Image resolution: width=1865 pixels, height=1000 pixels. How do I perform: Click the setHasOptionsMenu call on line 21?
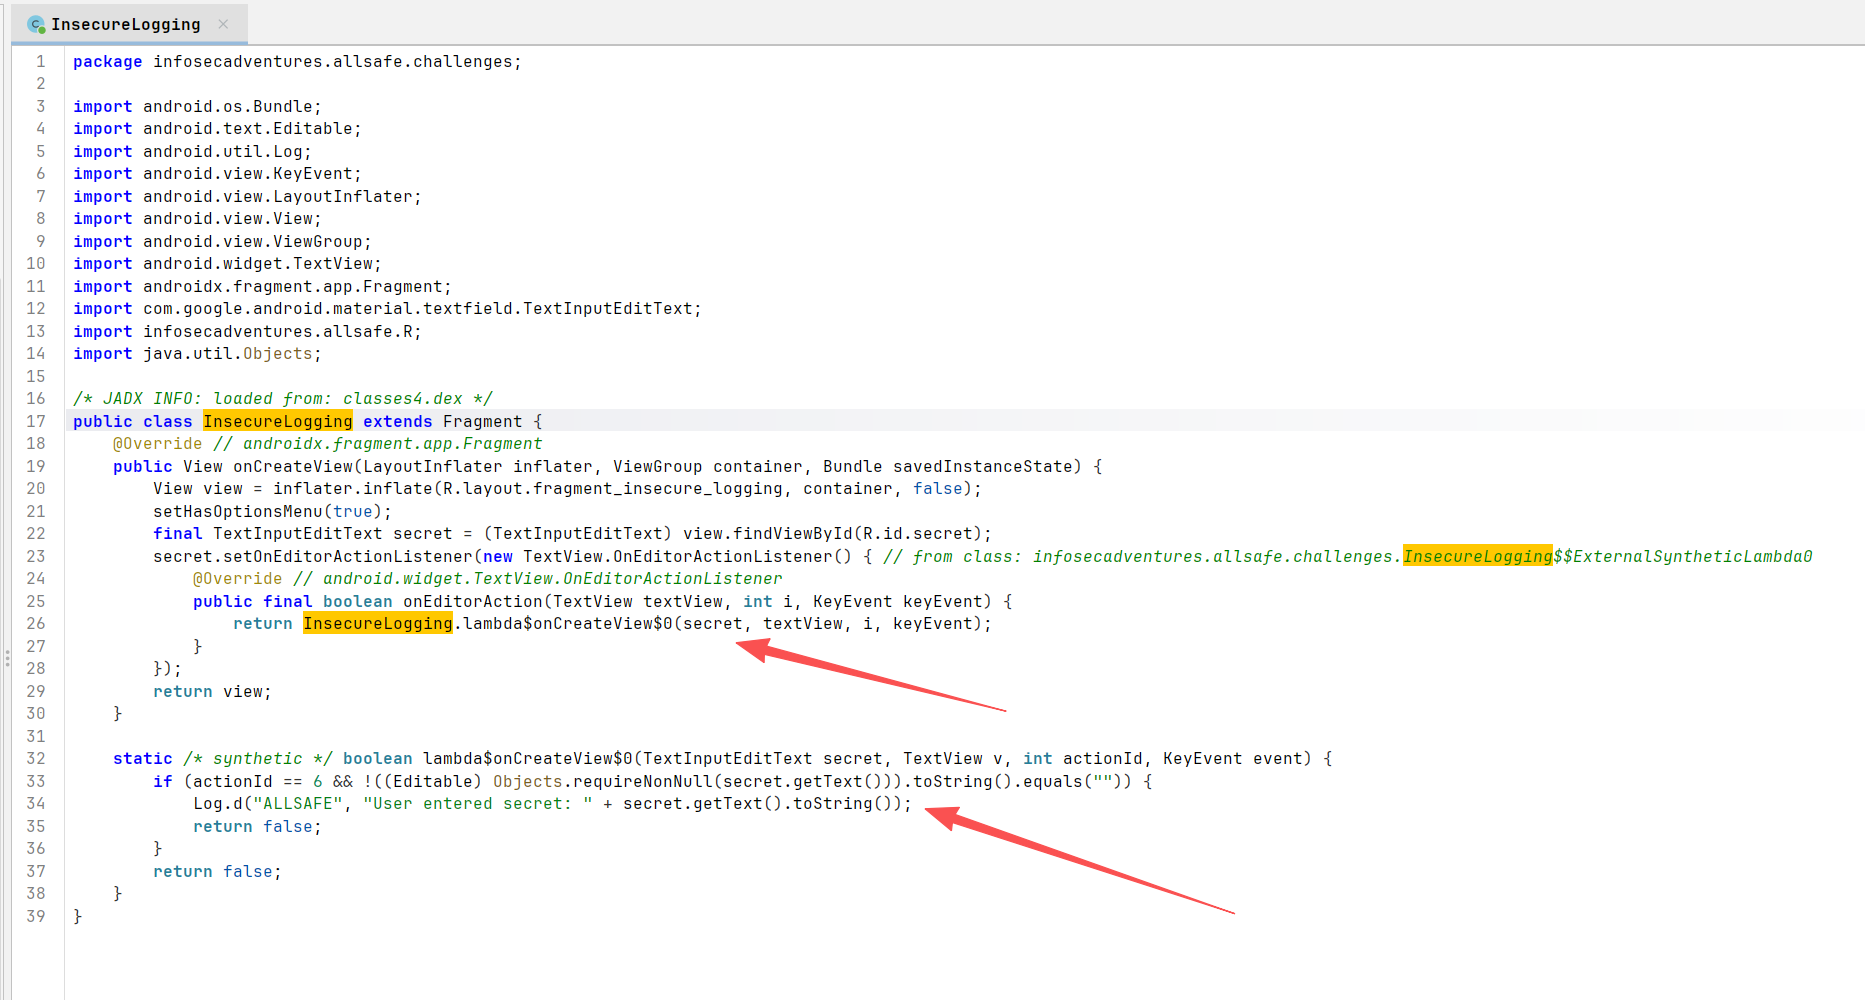[237, 511]
